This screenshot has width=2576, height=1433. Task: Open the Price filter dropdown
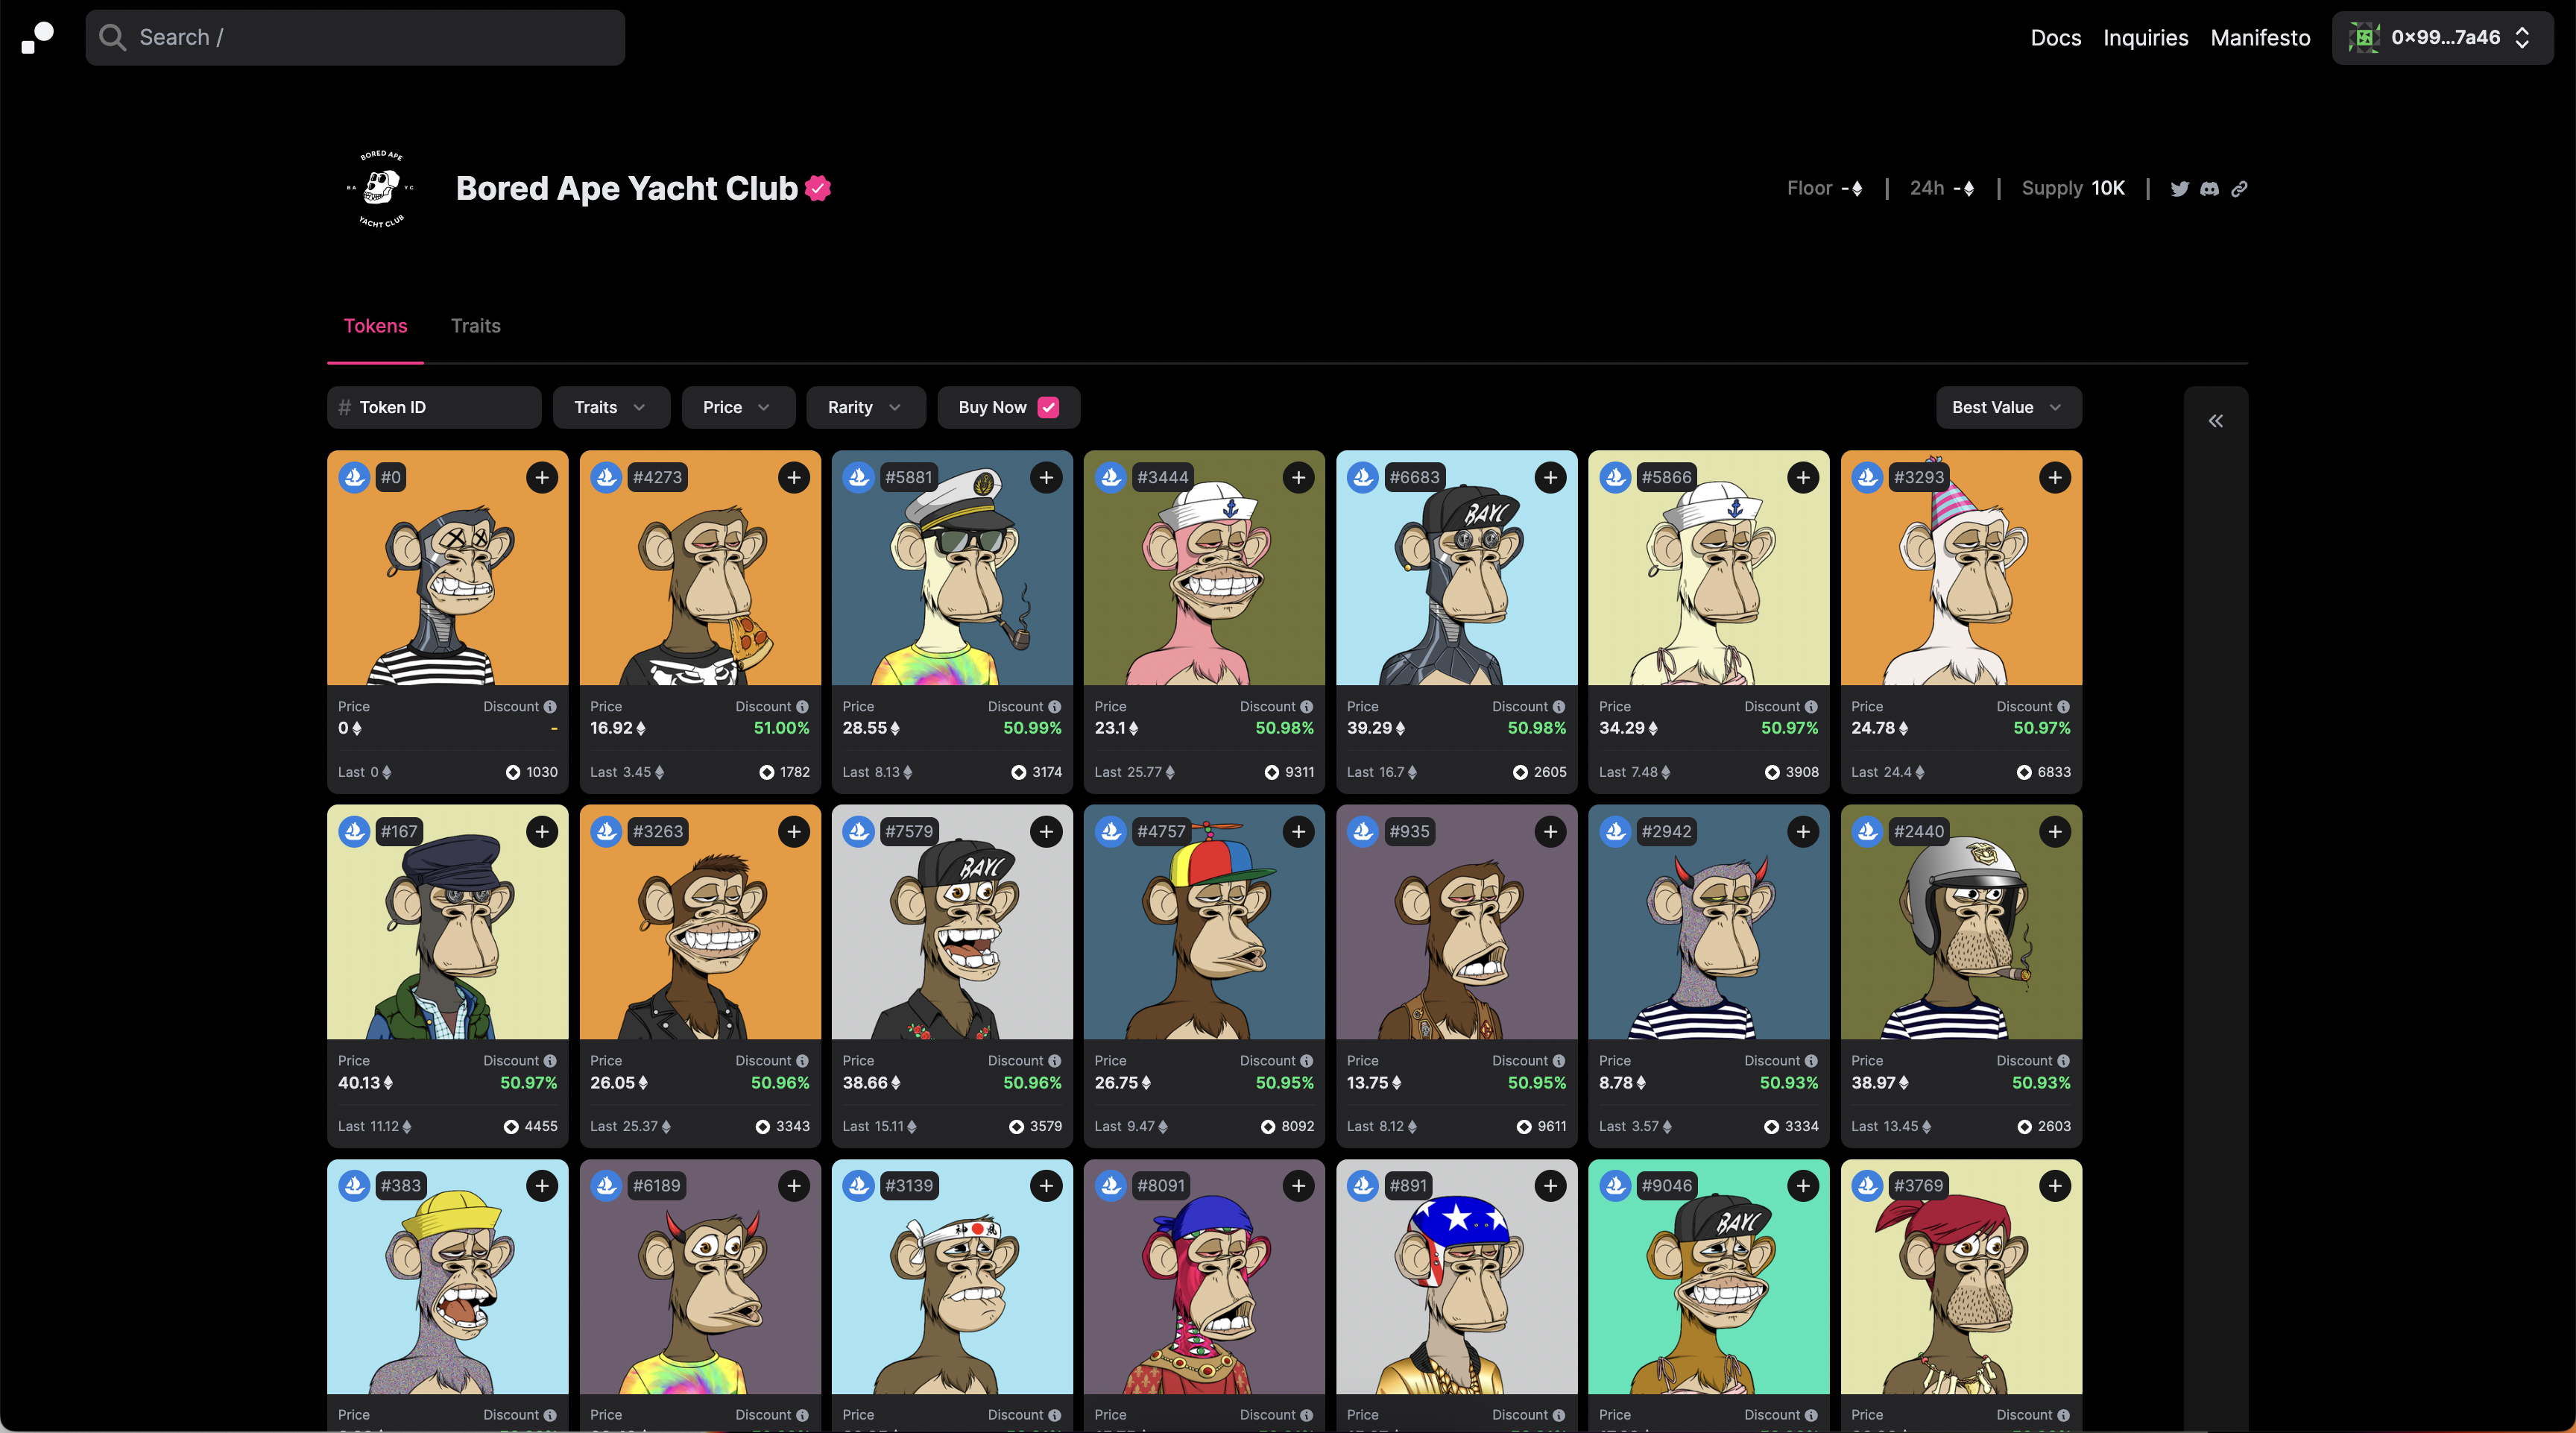pos(738,407)
